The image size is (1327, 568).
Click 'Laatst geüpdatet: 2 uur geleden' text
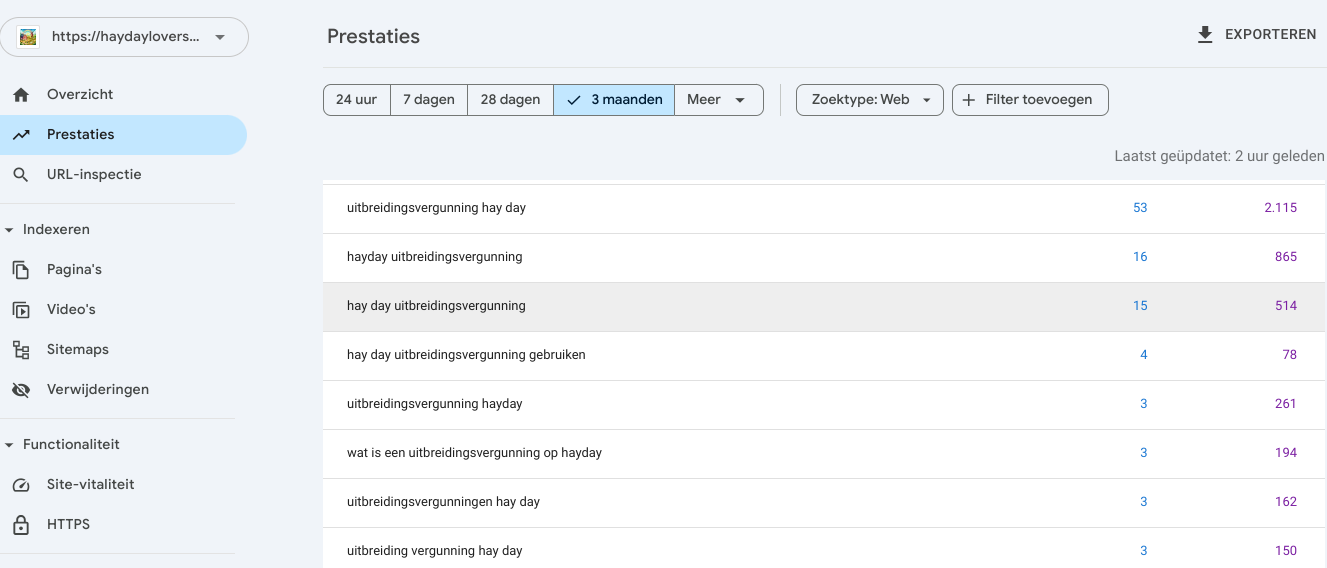point(1219,157)
